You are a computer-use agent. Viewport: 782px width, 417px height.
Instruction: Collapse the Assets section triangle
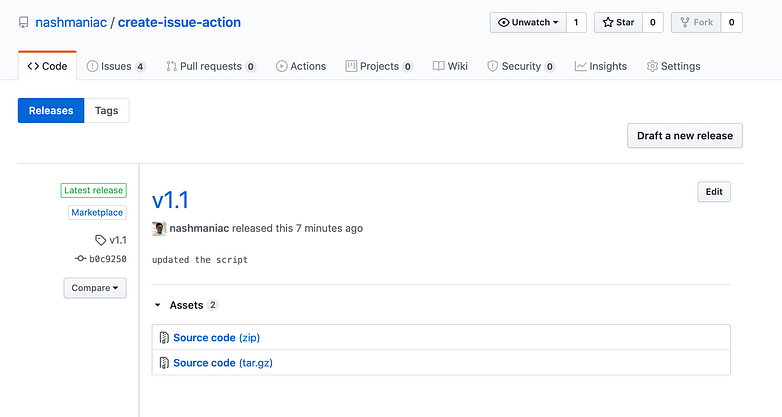tap(158, 305)
